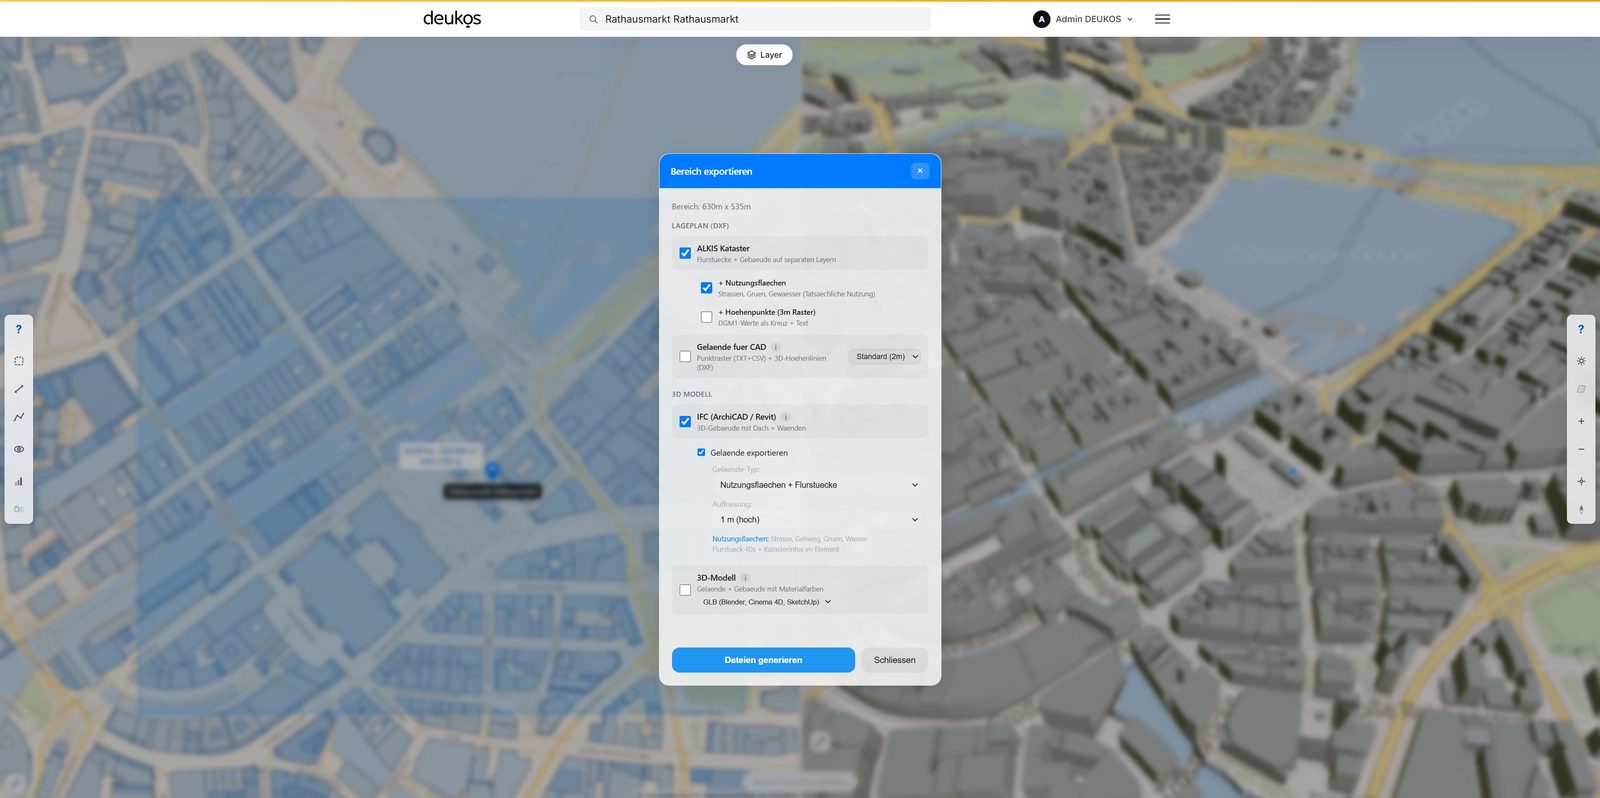1600x798 pixels.
Task: Show info for 3D-Modell option
Action: [x=745, y=578]
